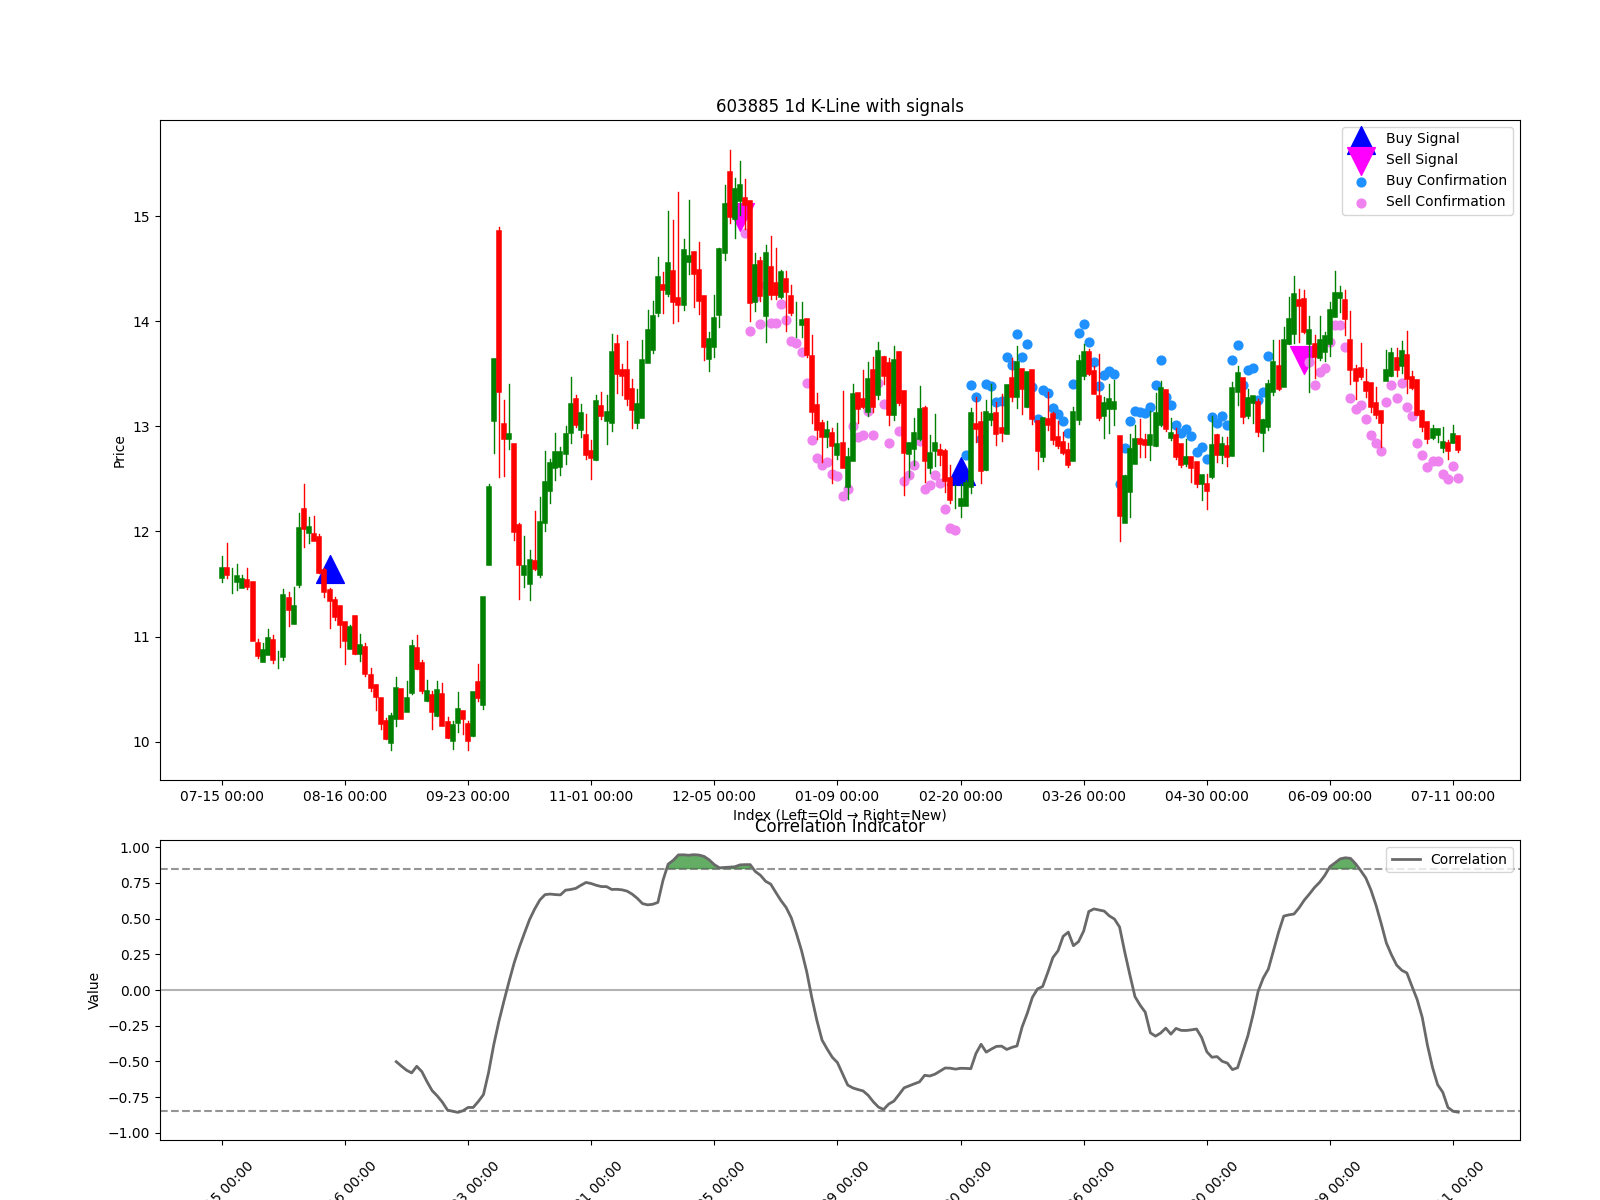Click the Sell Signal legend triangle icon

[x=1361, y=160]
